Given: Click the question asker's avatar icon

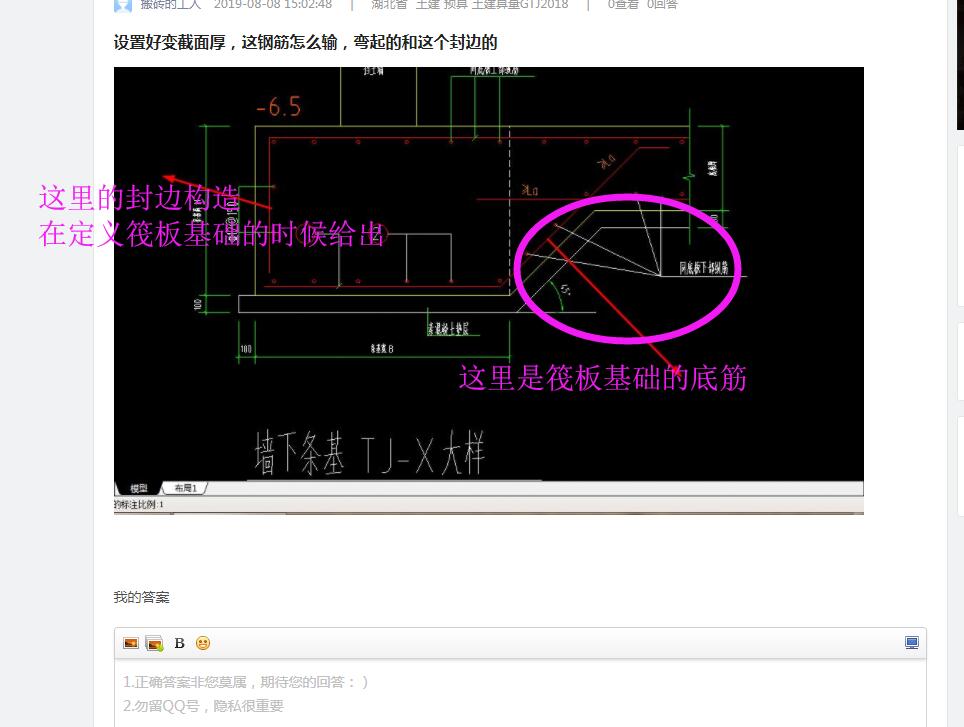Looking at the screenshot, I should 123,6.
